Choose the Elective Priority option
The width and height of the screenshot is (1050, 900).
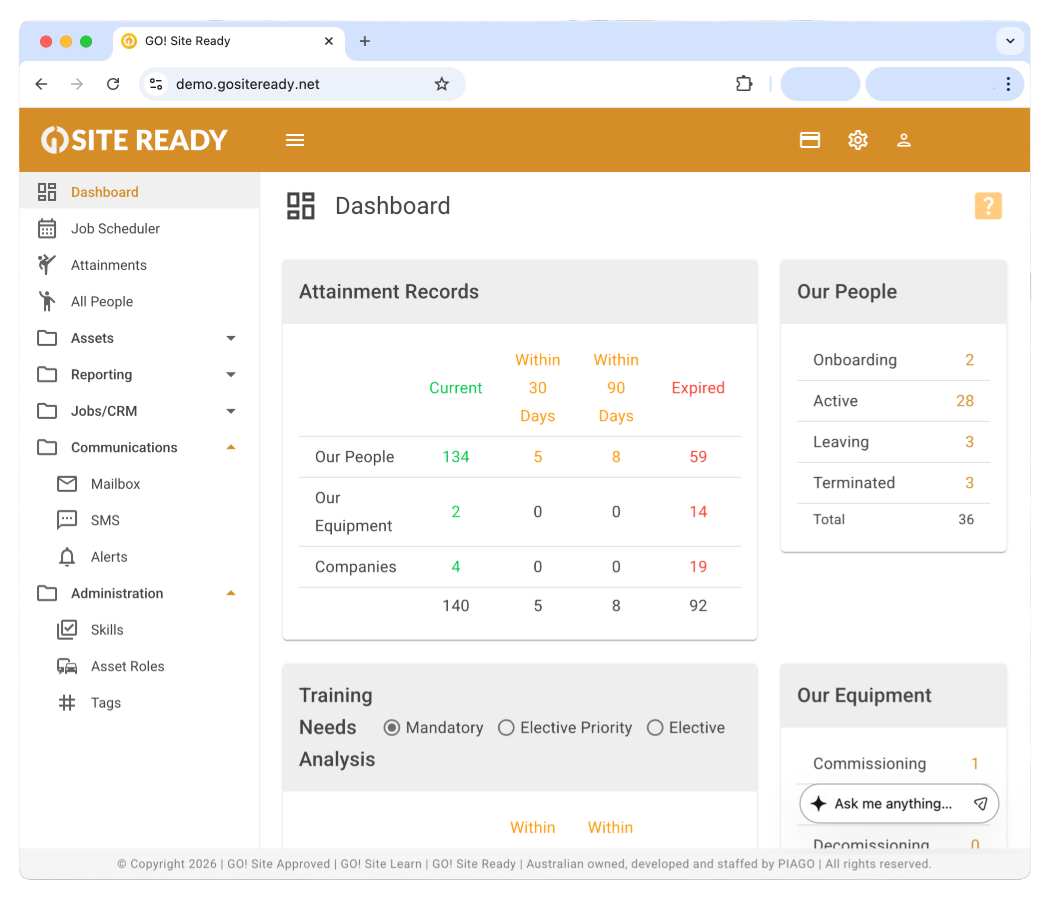pos(506,727)
